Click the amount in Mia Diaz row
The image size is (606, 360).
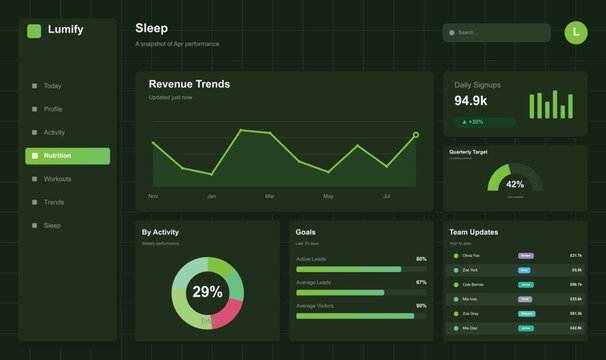(576, 328)
